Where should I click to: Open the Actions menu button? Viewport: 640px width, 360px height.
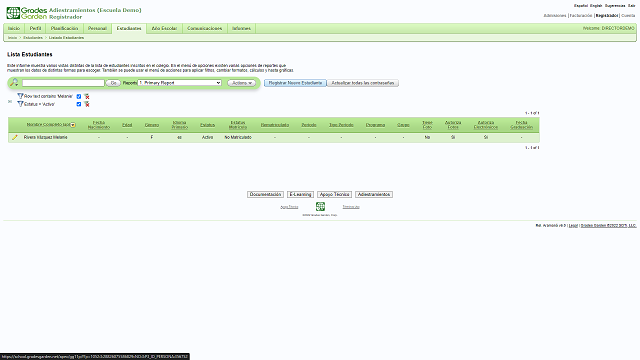coord(241,83)
